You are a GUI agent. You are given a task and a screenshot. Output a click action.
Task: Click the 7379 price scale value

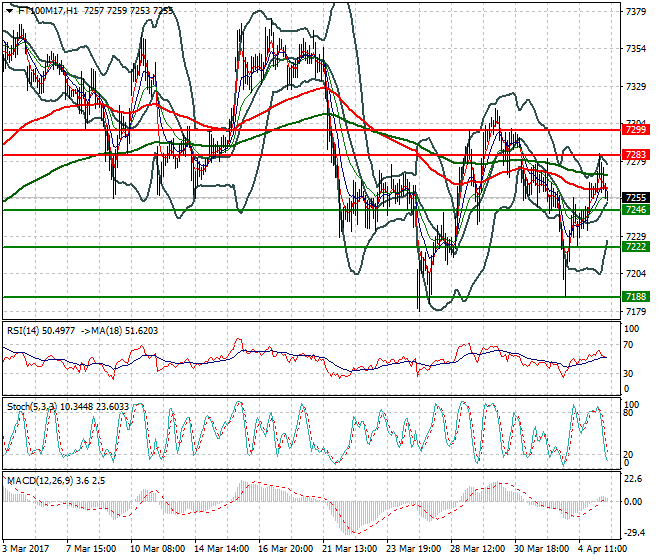(636, 12)
